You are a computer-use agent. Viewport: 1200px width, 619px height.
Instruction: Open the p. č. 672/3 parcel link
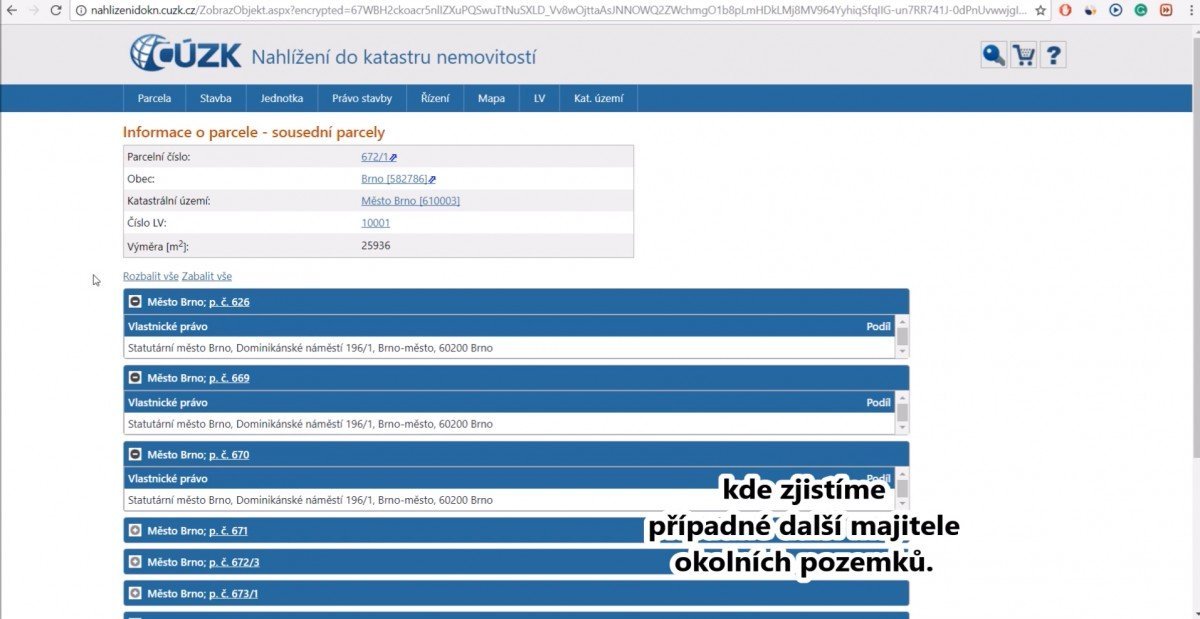click(234, 562)
